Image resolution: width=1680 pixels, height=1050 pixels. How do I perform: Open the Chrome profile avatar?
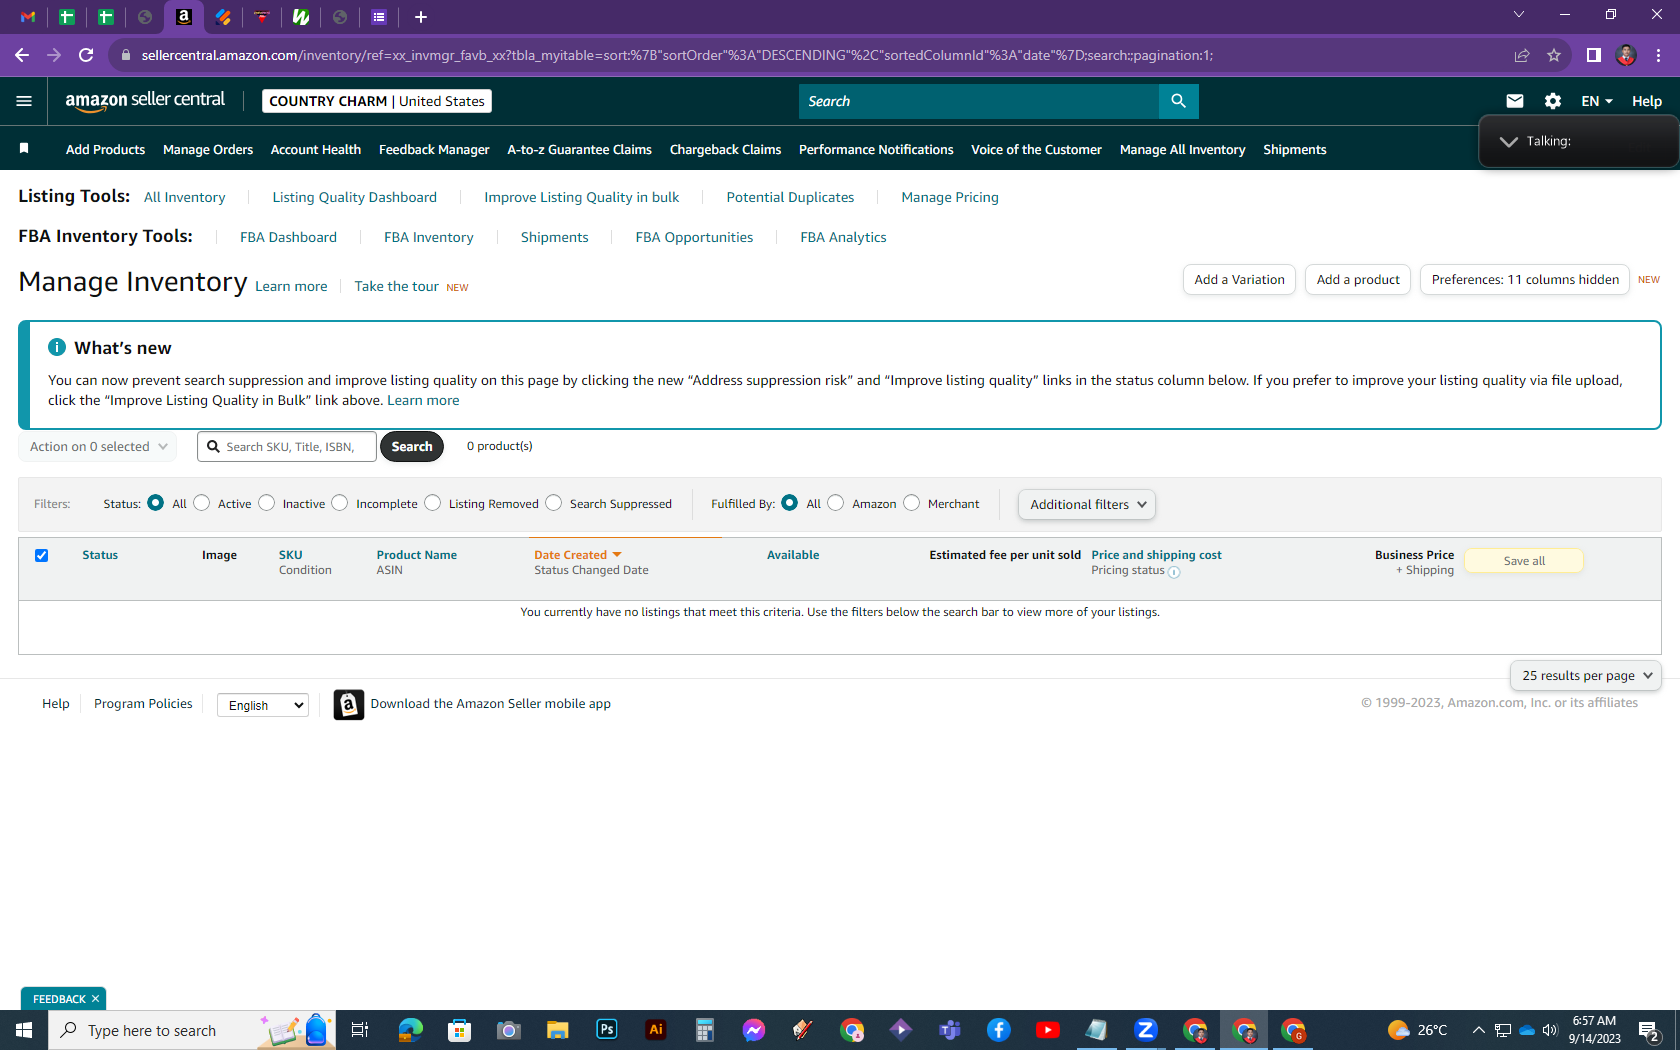coord(1626,55)
